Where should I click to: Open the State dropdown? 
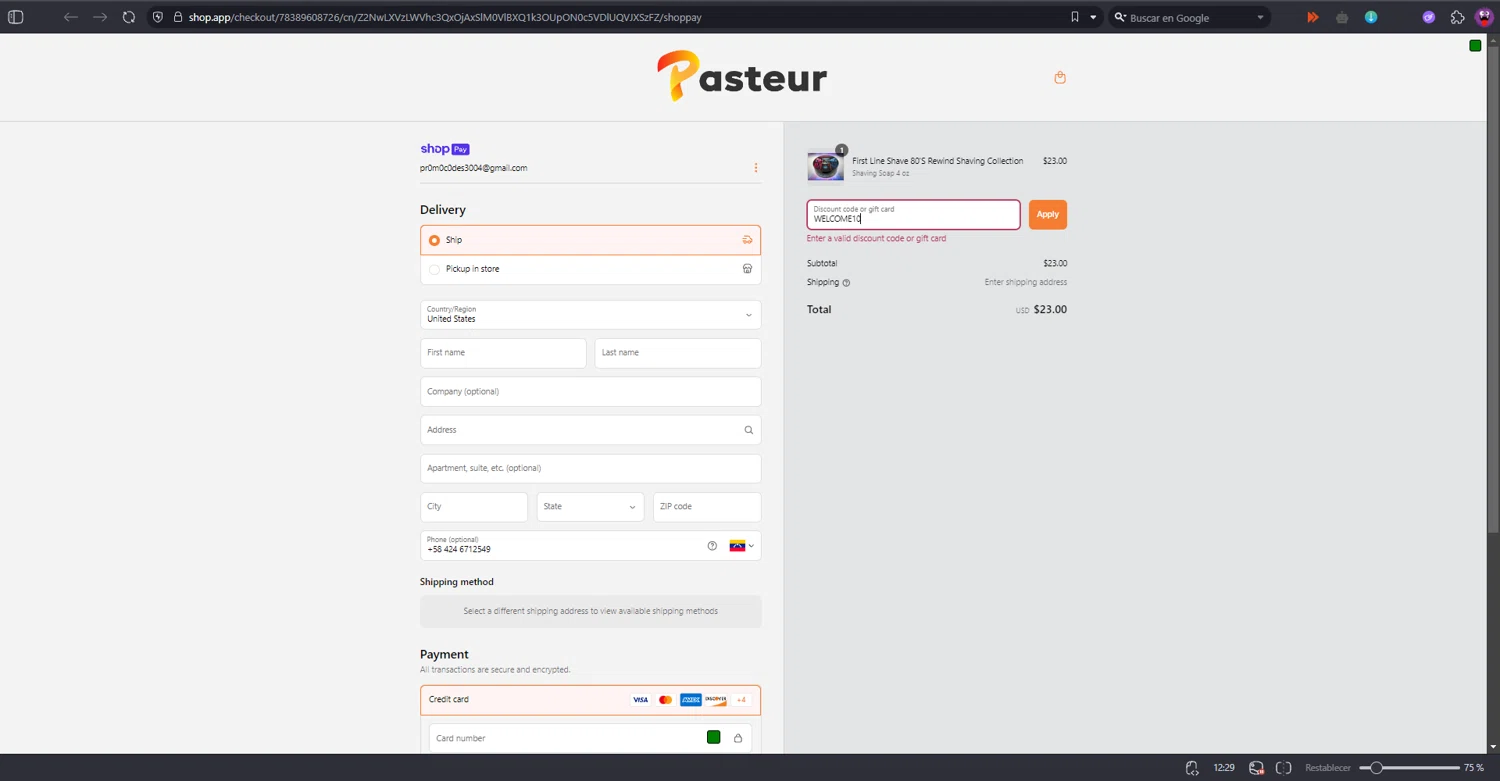point(590,507)
